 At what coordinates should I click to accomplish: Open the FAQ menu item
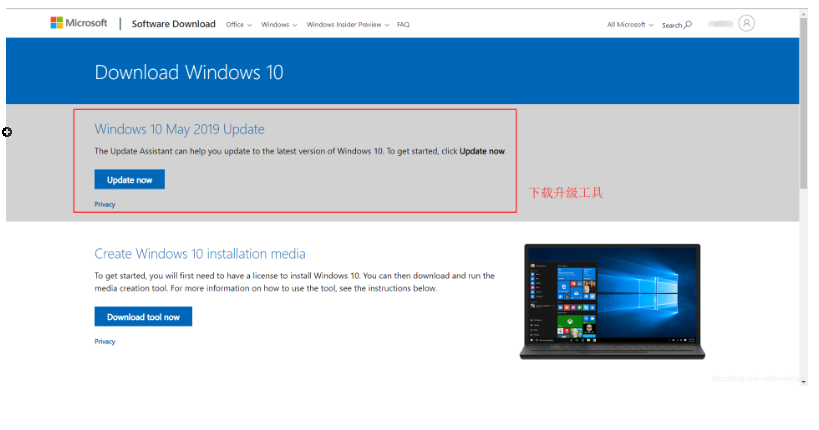coord(402,24)
